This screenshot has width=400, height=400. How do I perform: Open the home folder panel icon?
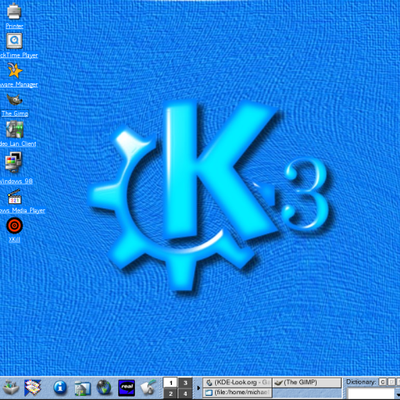tap(82, 388)
